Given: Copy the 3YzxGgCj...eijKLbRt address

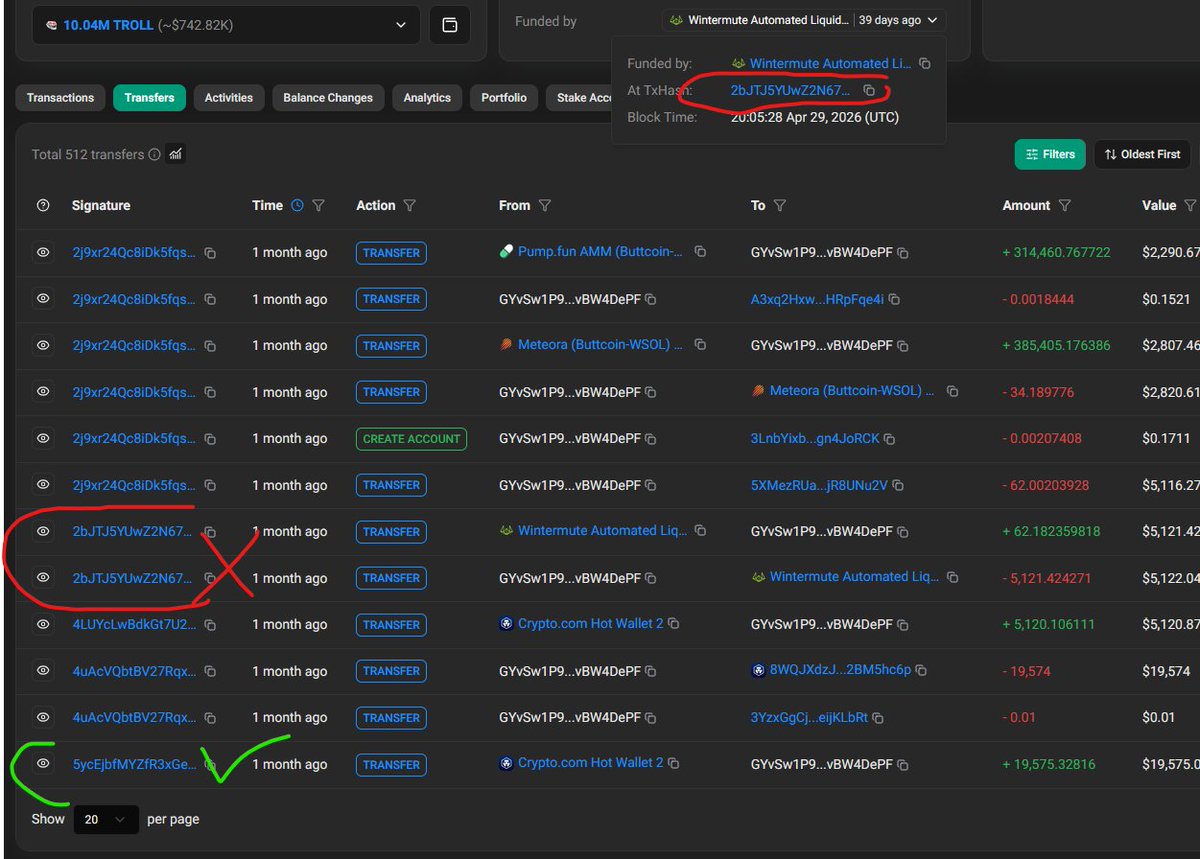Looking at the screenshot, I should (878, 718).
